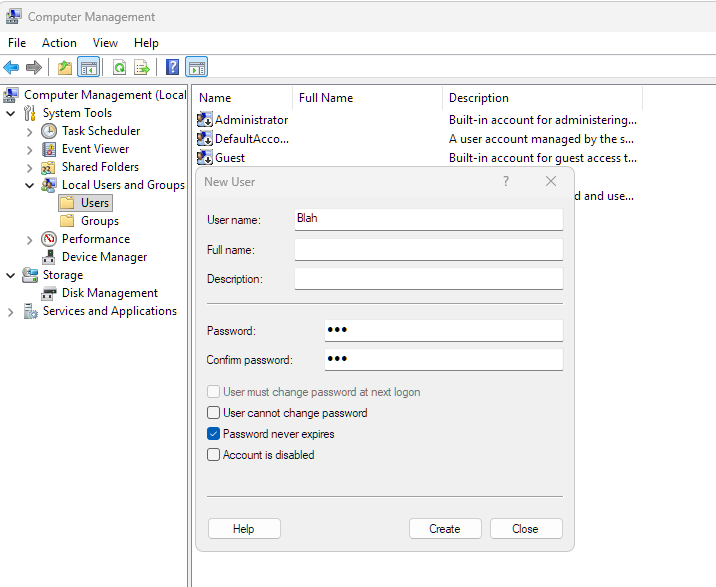Click disabled User must change password checkbox

pyautogui.click(x=213, y=391)
